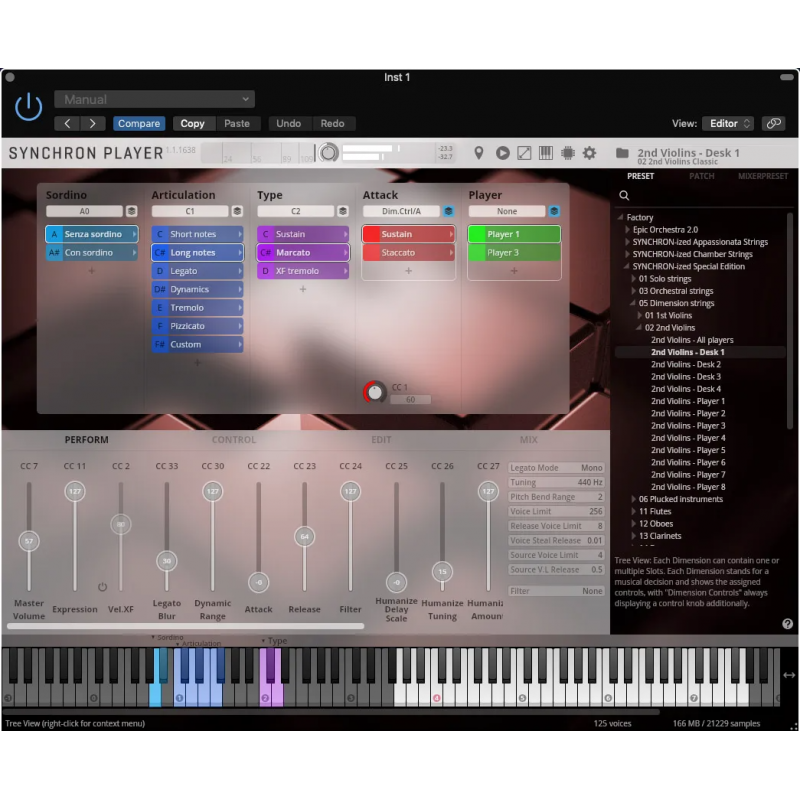
Task: Open the CPU performance options icon
Action: (568, 152)
